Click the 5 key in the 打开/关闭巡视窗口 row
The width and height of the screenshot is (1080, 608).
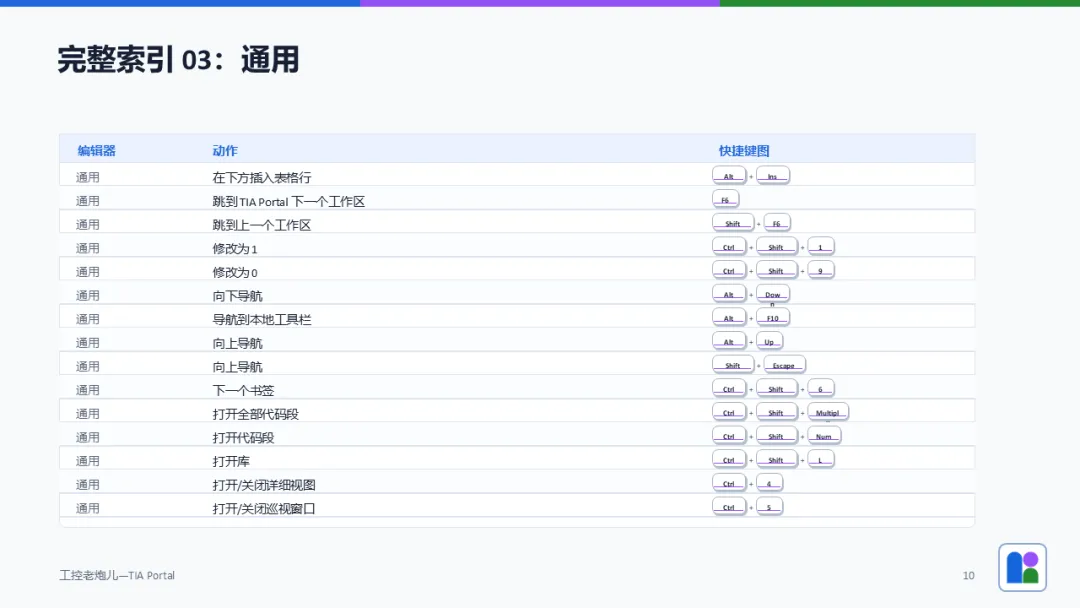click(x=769, y=507)
